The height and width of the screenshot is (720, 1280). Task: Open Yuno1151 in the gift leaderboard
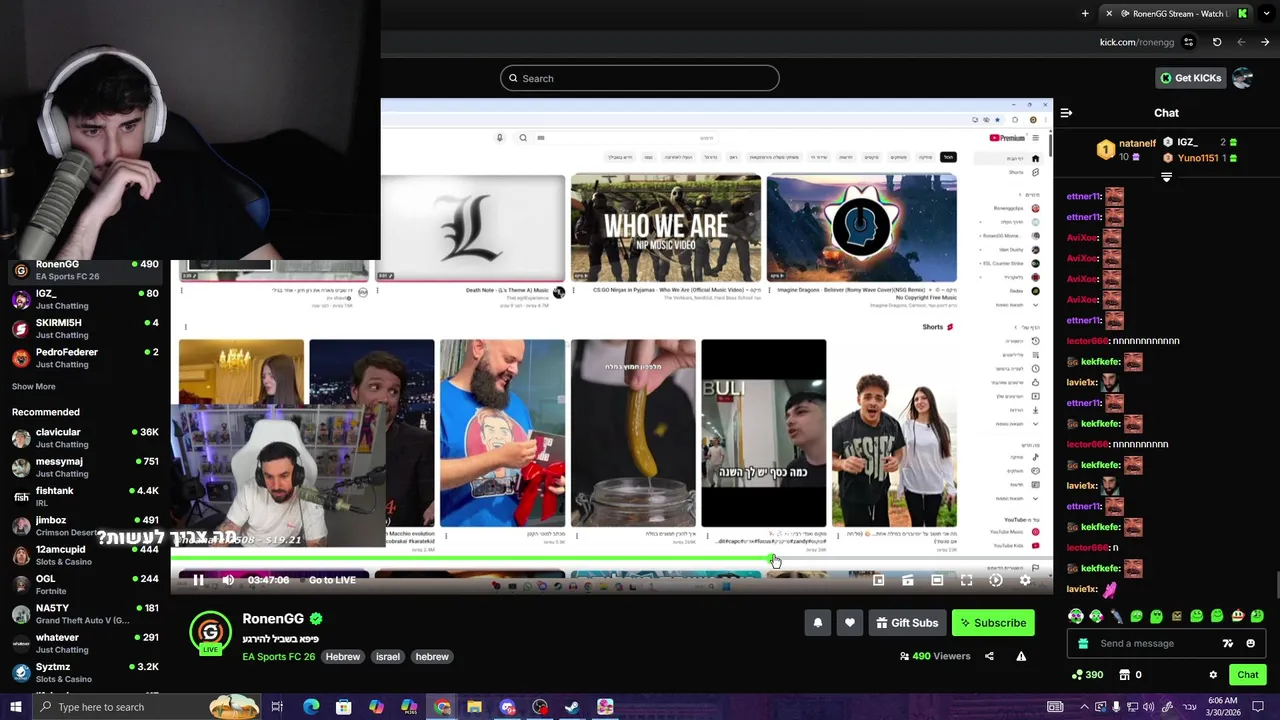[1202, 158]
